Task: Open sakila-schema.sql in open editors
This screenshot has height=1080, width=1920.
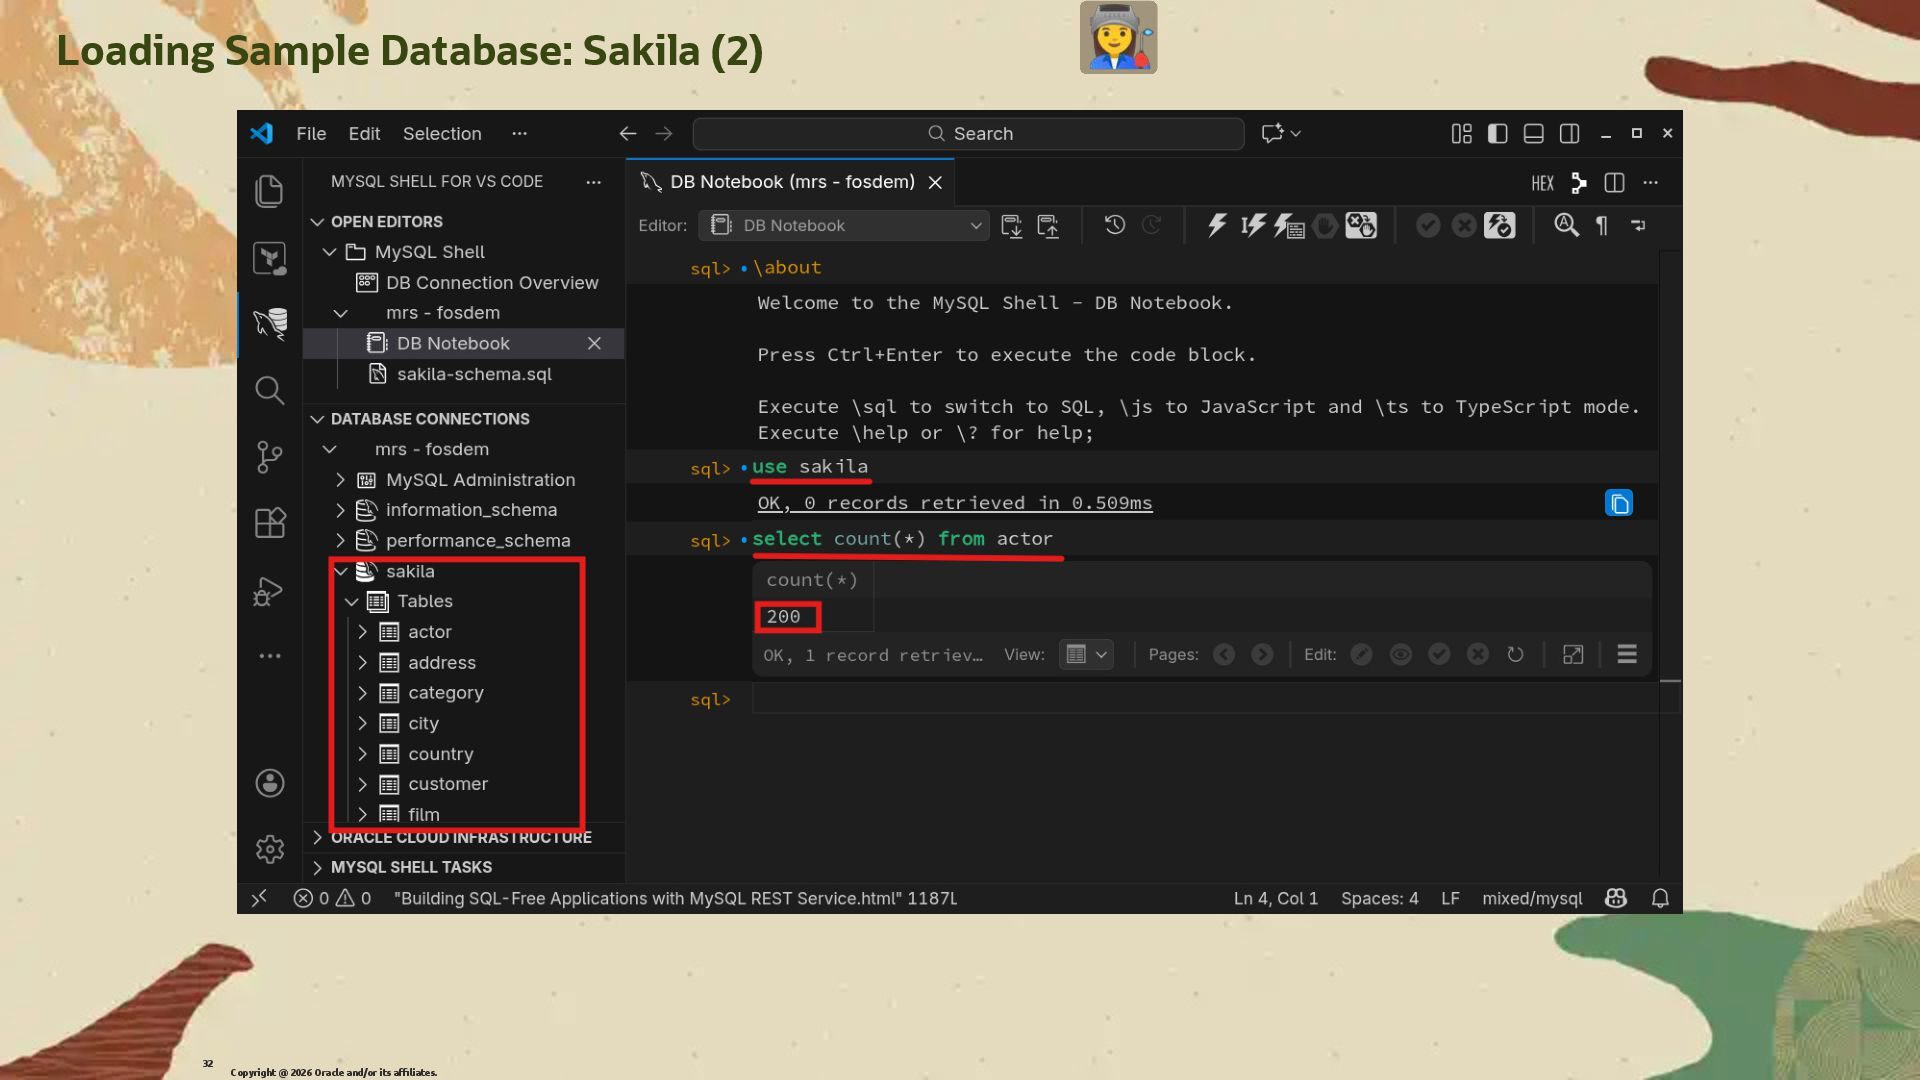Action: (474, 374)
